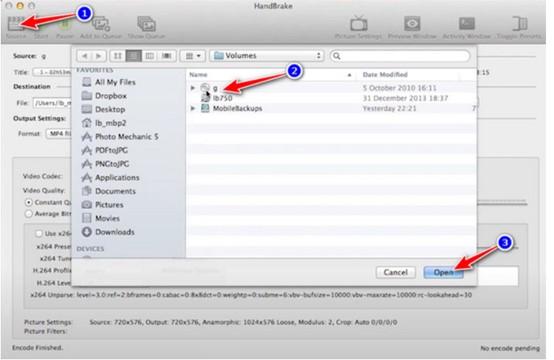Click date 'Yesterday 22:21'
The height and width of the screenshot is (360, 554).
[x=389, y=108]
